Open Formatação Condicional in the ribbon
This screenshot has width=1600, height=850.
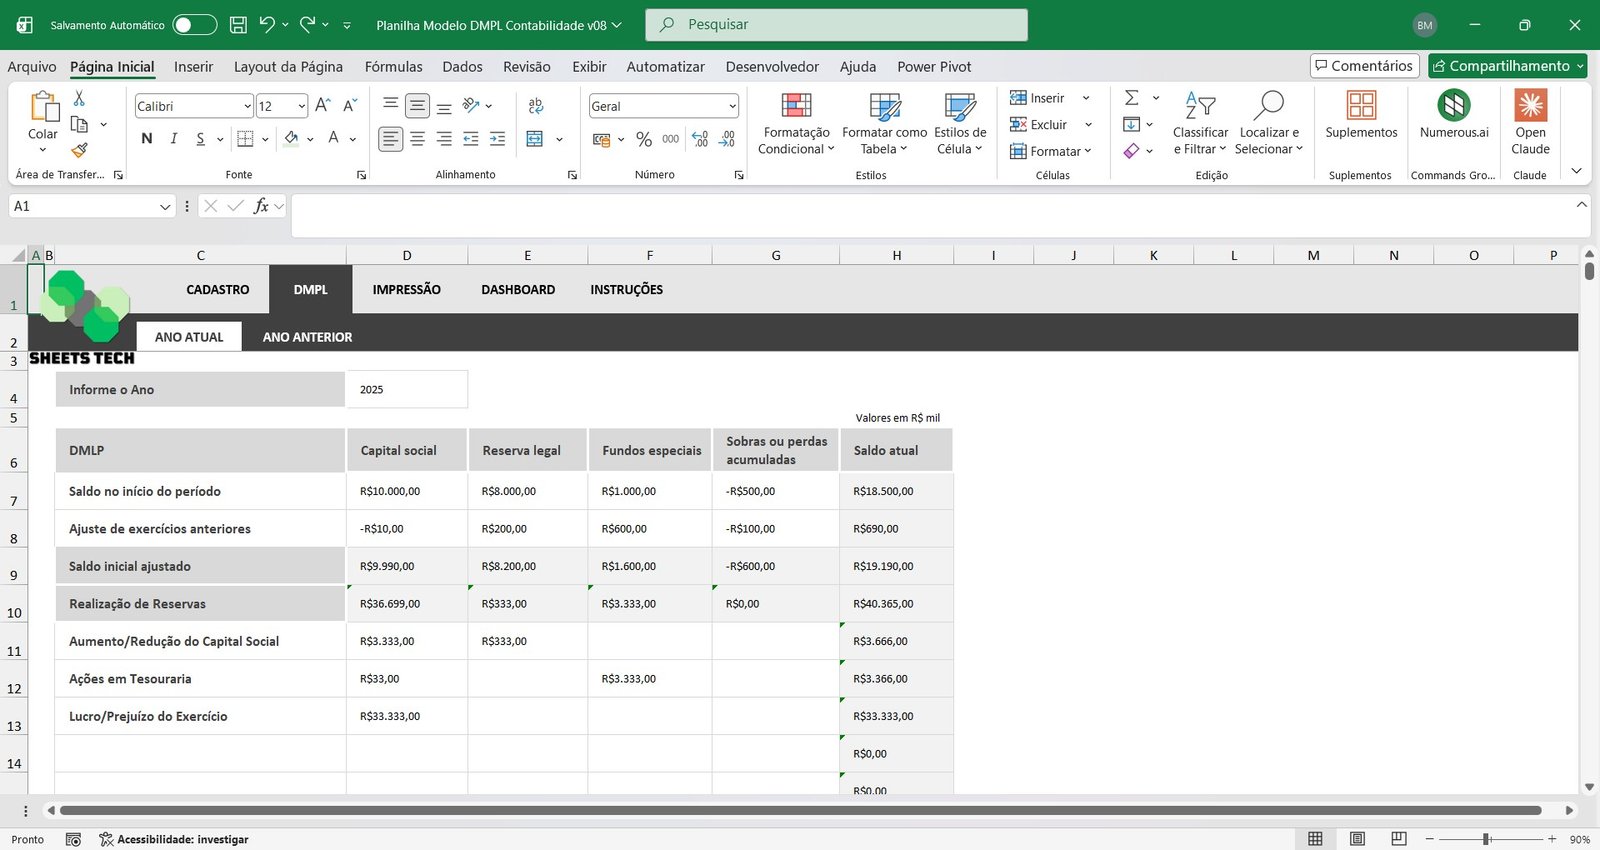point(796,124)
